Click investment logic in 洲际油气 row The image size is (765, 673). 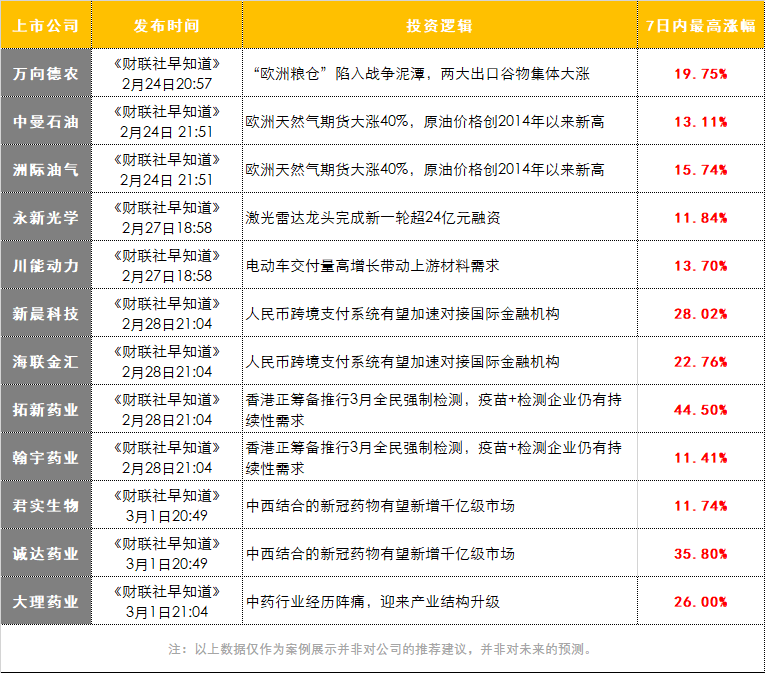point(424,170)
